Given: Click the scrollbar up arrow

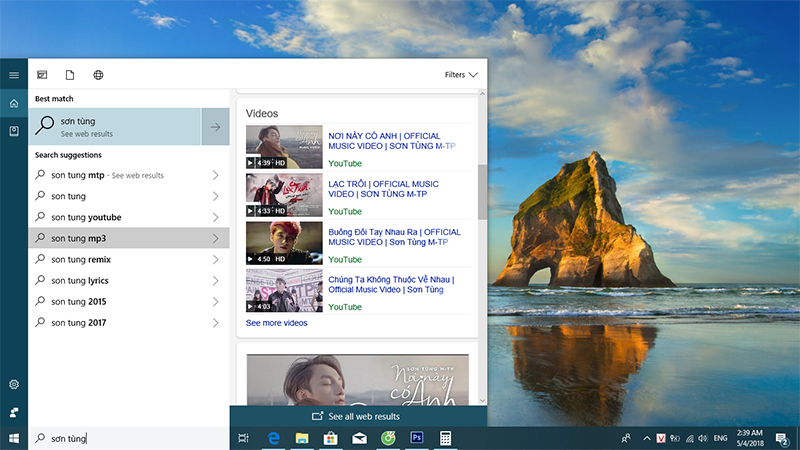Looking at the screenshot, I should click(x=482, y=94).
